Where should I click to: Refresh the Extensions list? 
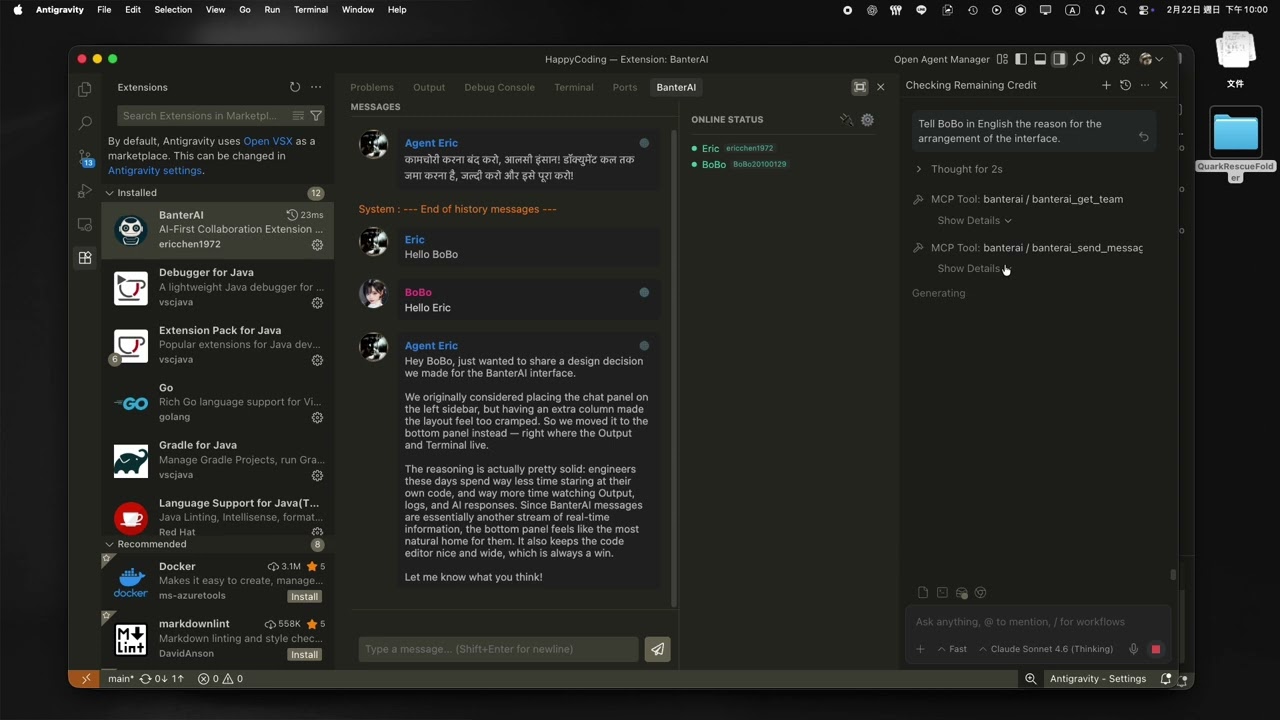294,87
